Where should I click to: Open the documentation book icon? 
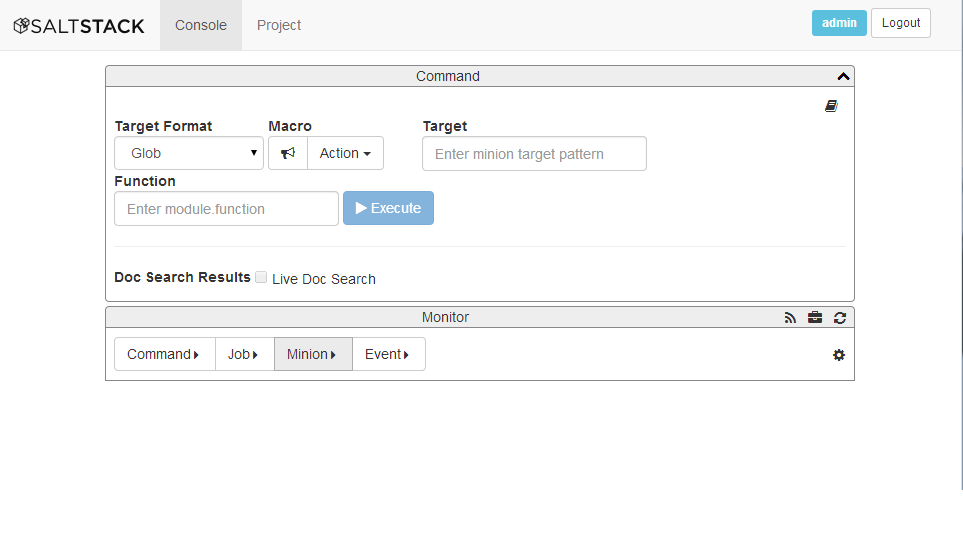(831, 106)
